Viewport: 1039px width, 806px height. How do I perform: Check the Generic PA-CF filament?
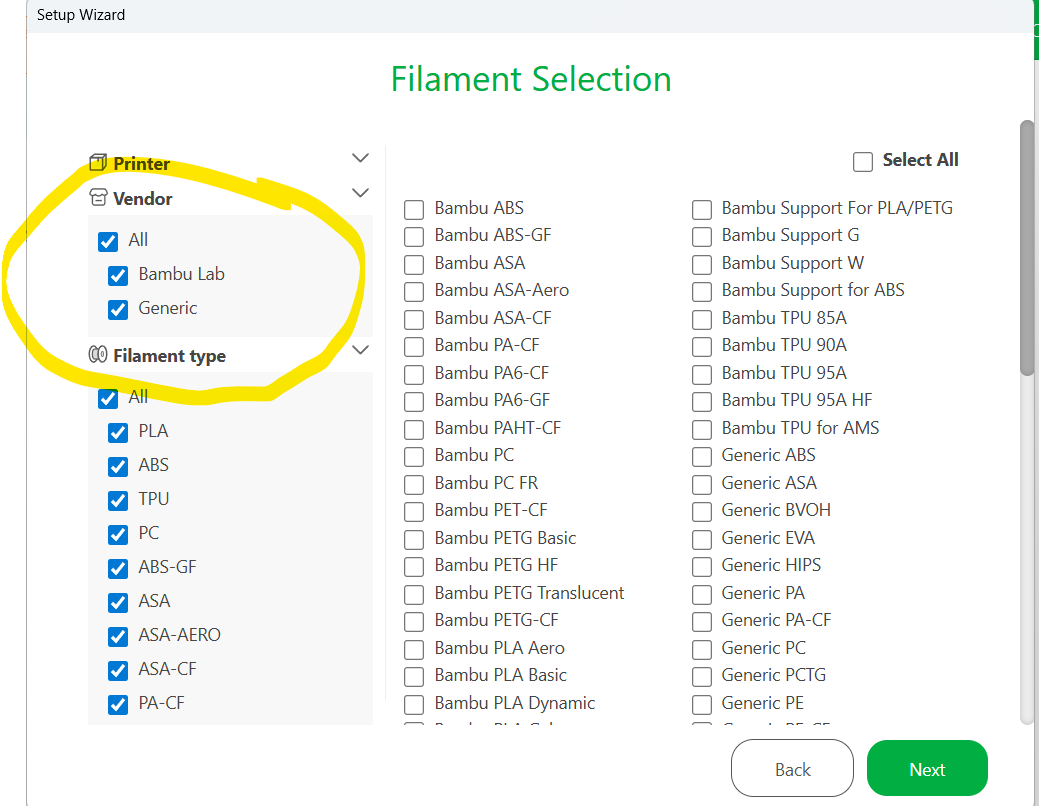(702, 622)
